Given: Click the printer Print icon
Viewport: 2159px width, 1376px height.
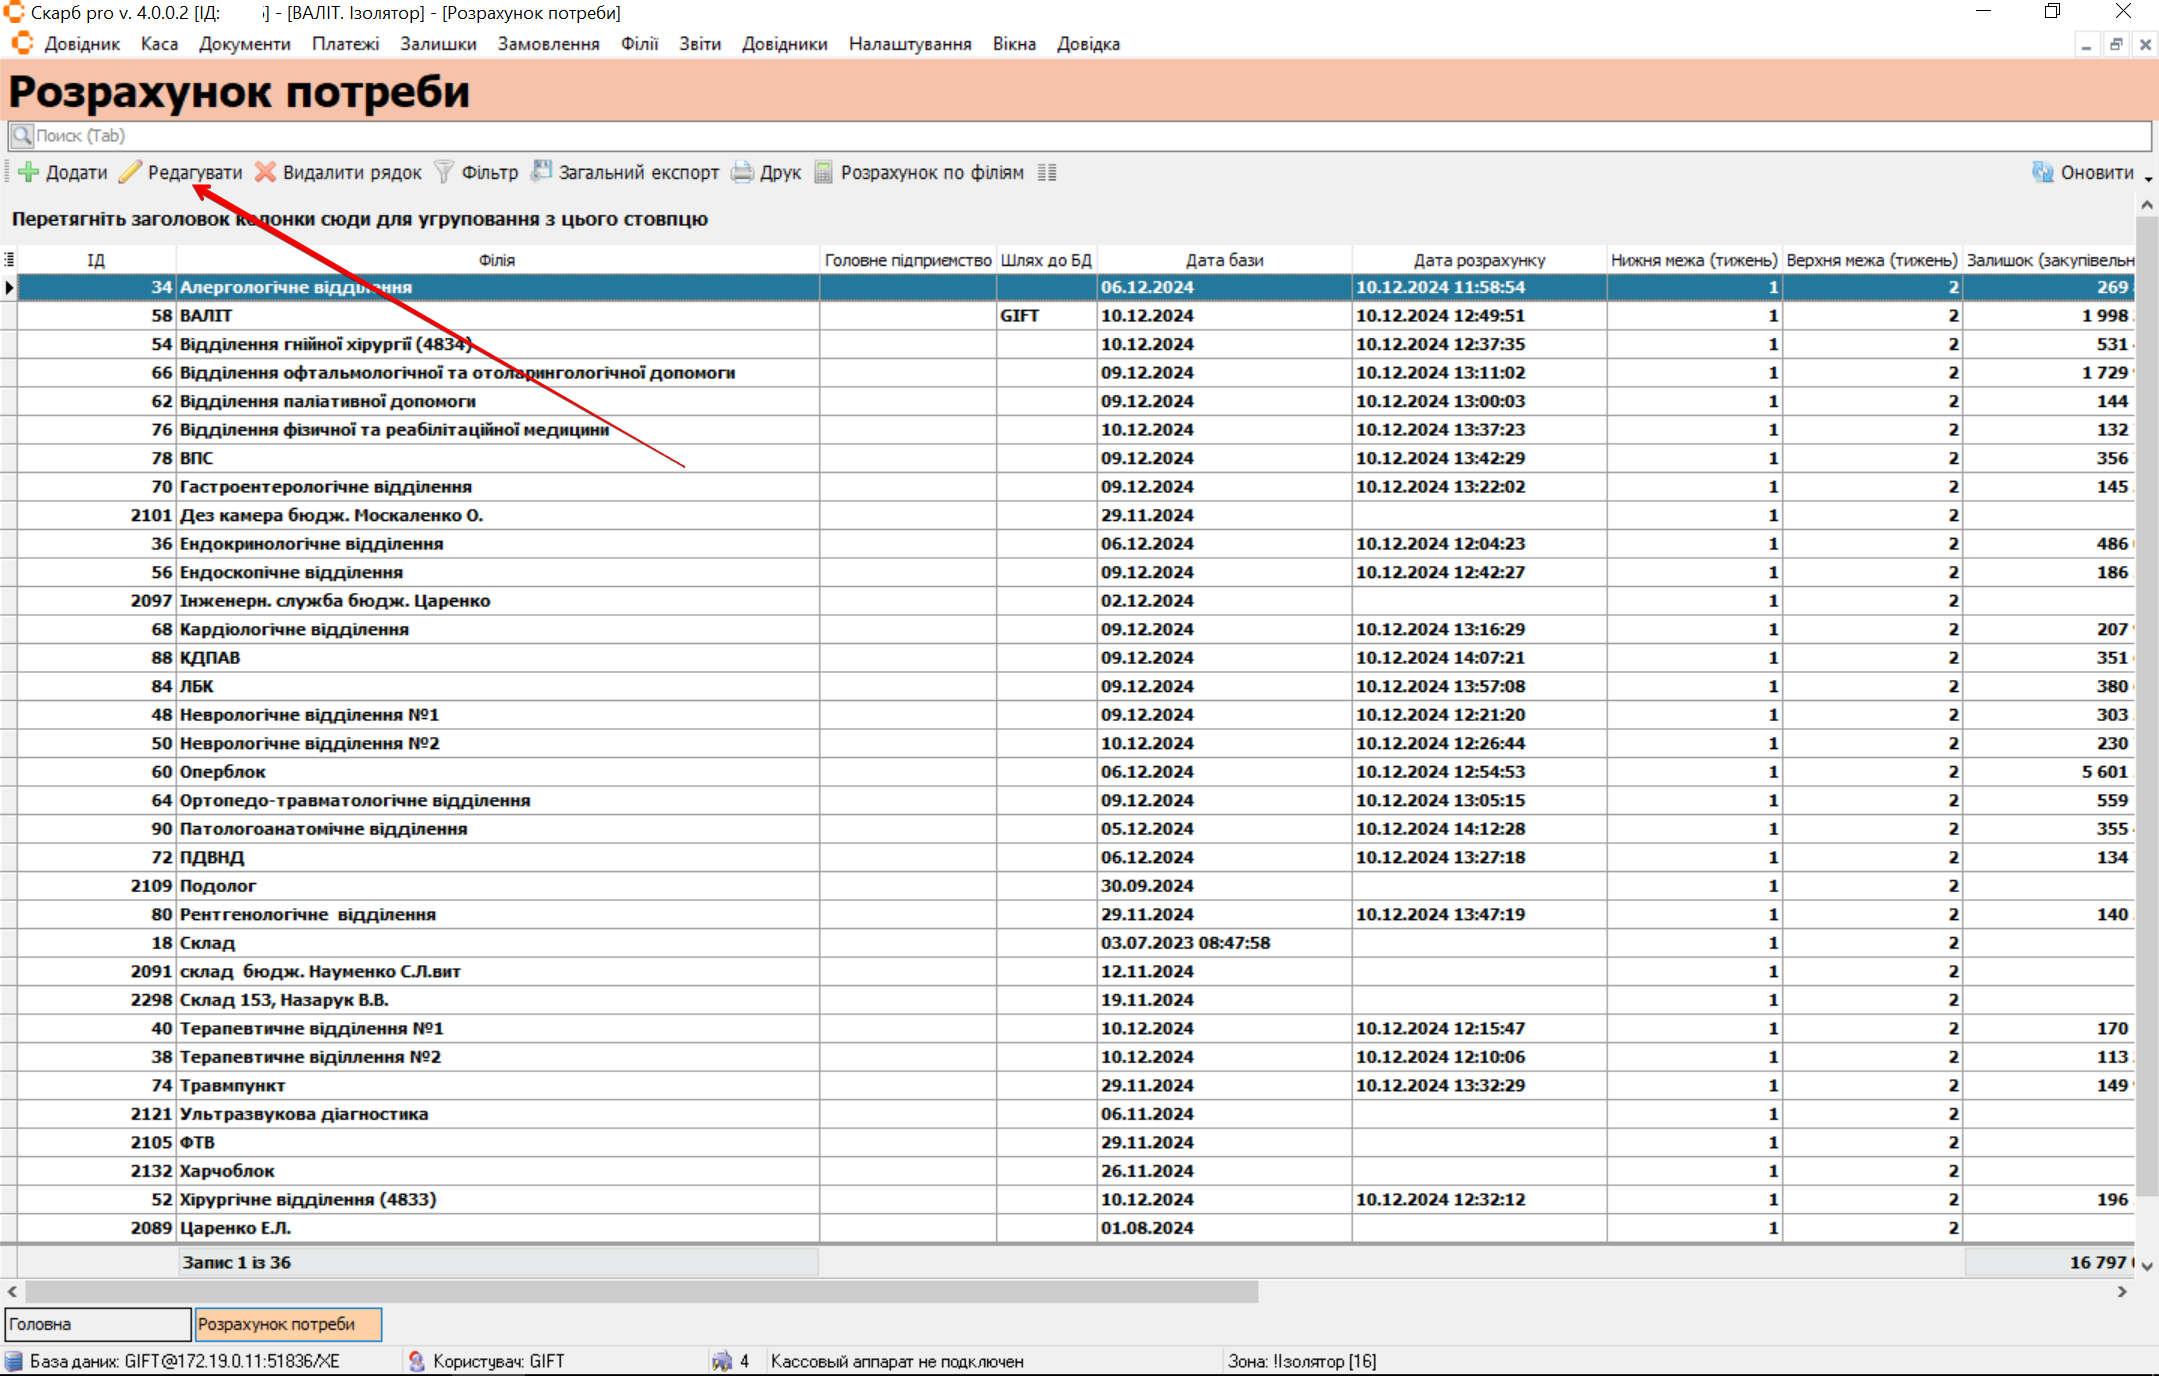Looking at the screenshot, I should coord(742,172).
